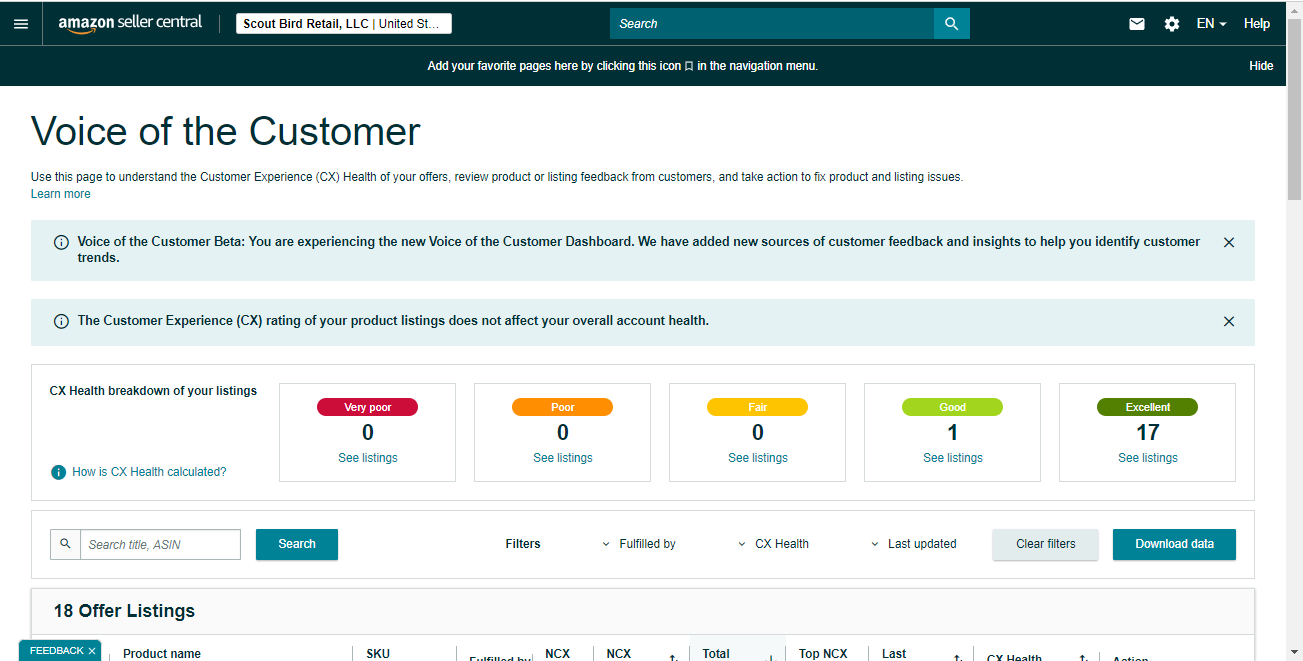Click Clear filters button
1303x661 pixels.
click(x=1045, y=544)
